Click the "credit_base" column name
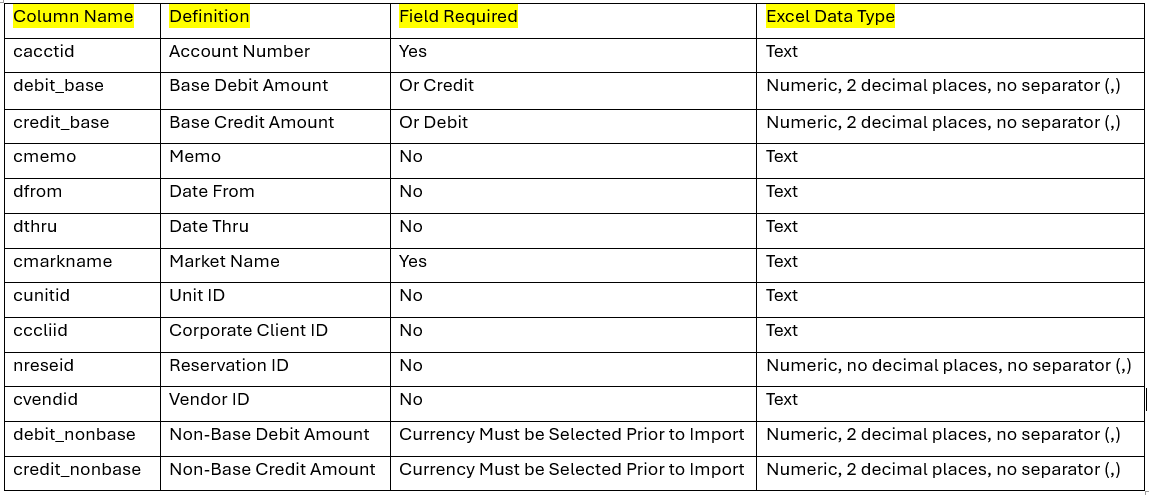The image size is (1149, 495). point(61,122)
